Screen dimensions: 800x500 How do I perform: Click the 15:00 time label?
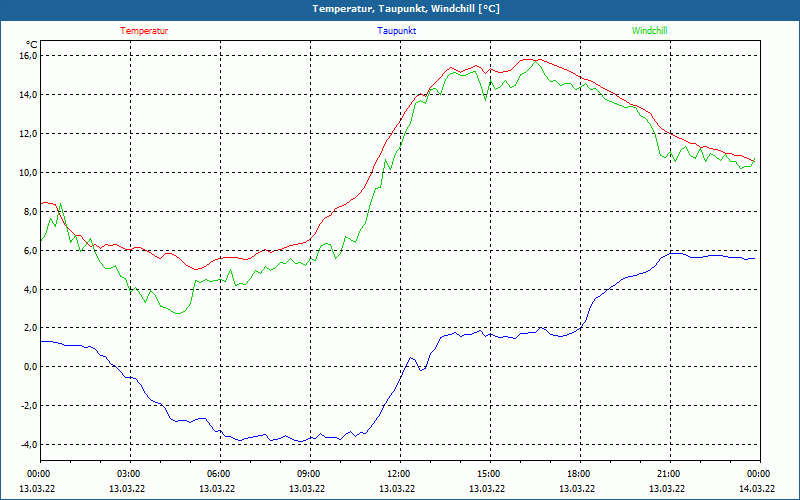(490, 473)
